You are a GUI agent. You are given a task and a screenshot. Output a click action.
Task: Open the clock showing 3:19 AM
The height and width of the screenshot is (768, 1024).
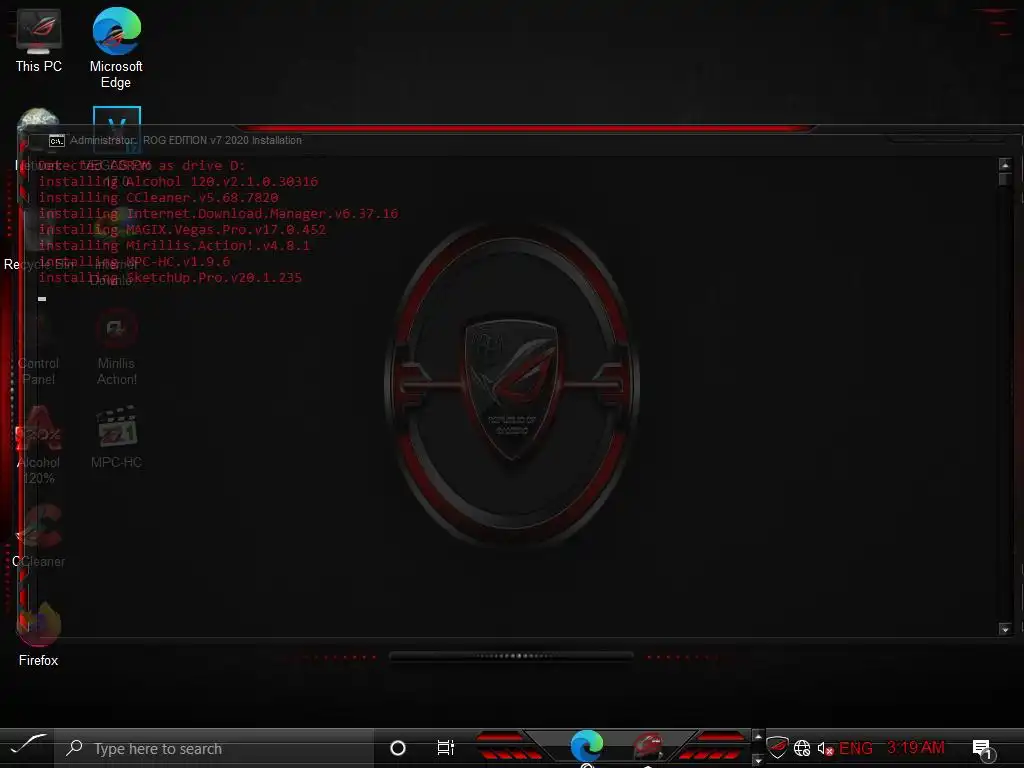[916, 747]
